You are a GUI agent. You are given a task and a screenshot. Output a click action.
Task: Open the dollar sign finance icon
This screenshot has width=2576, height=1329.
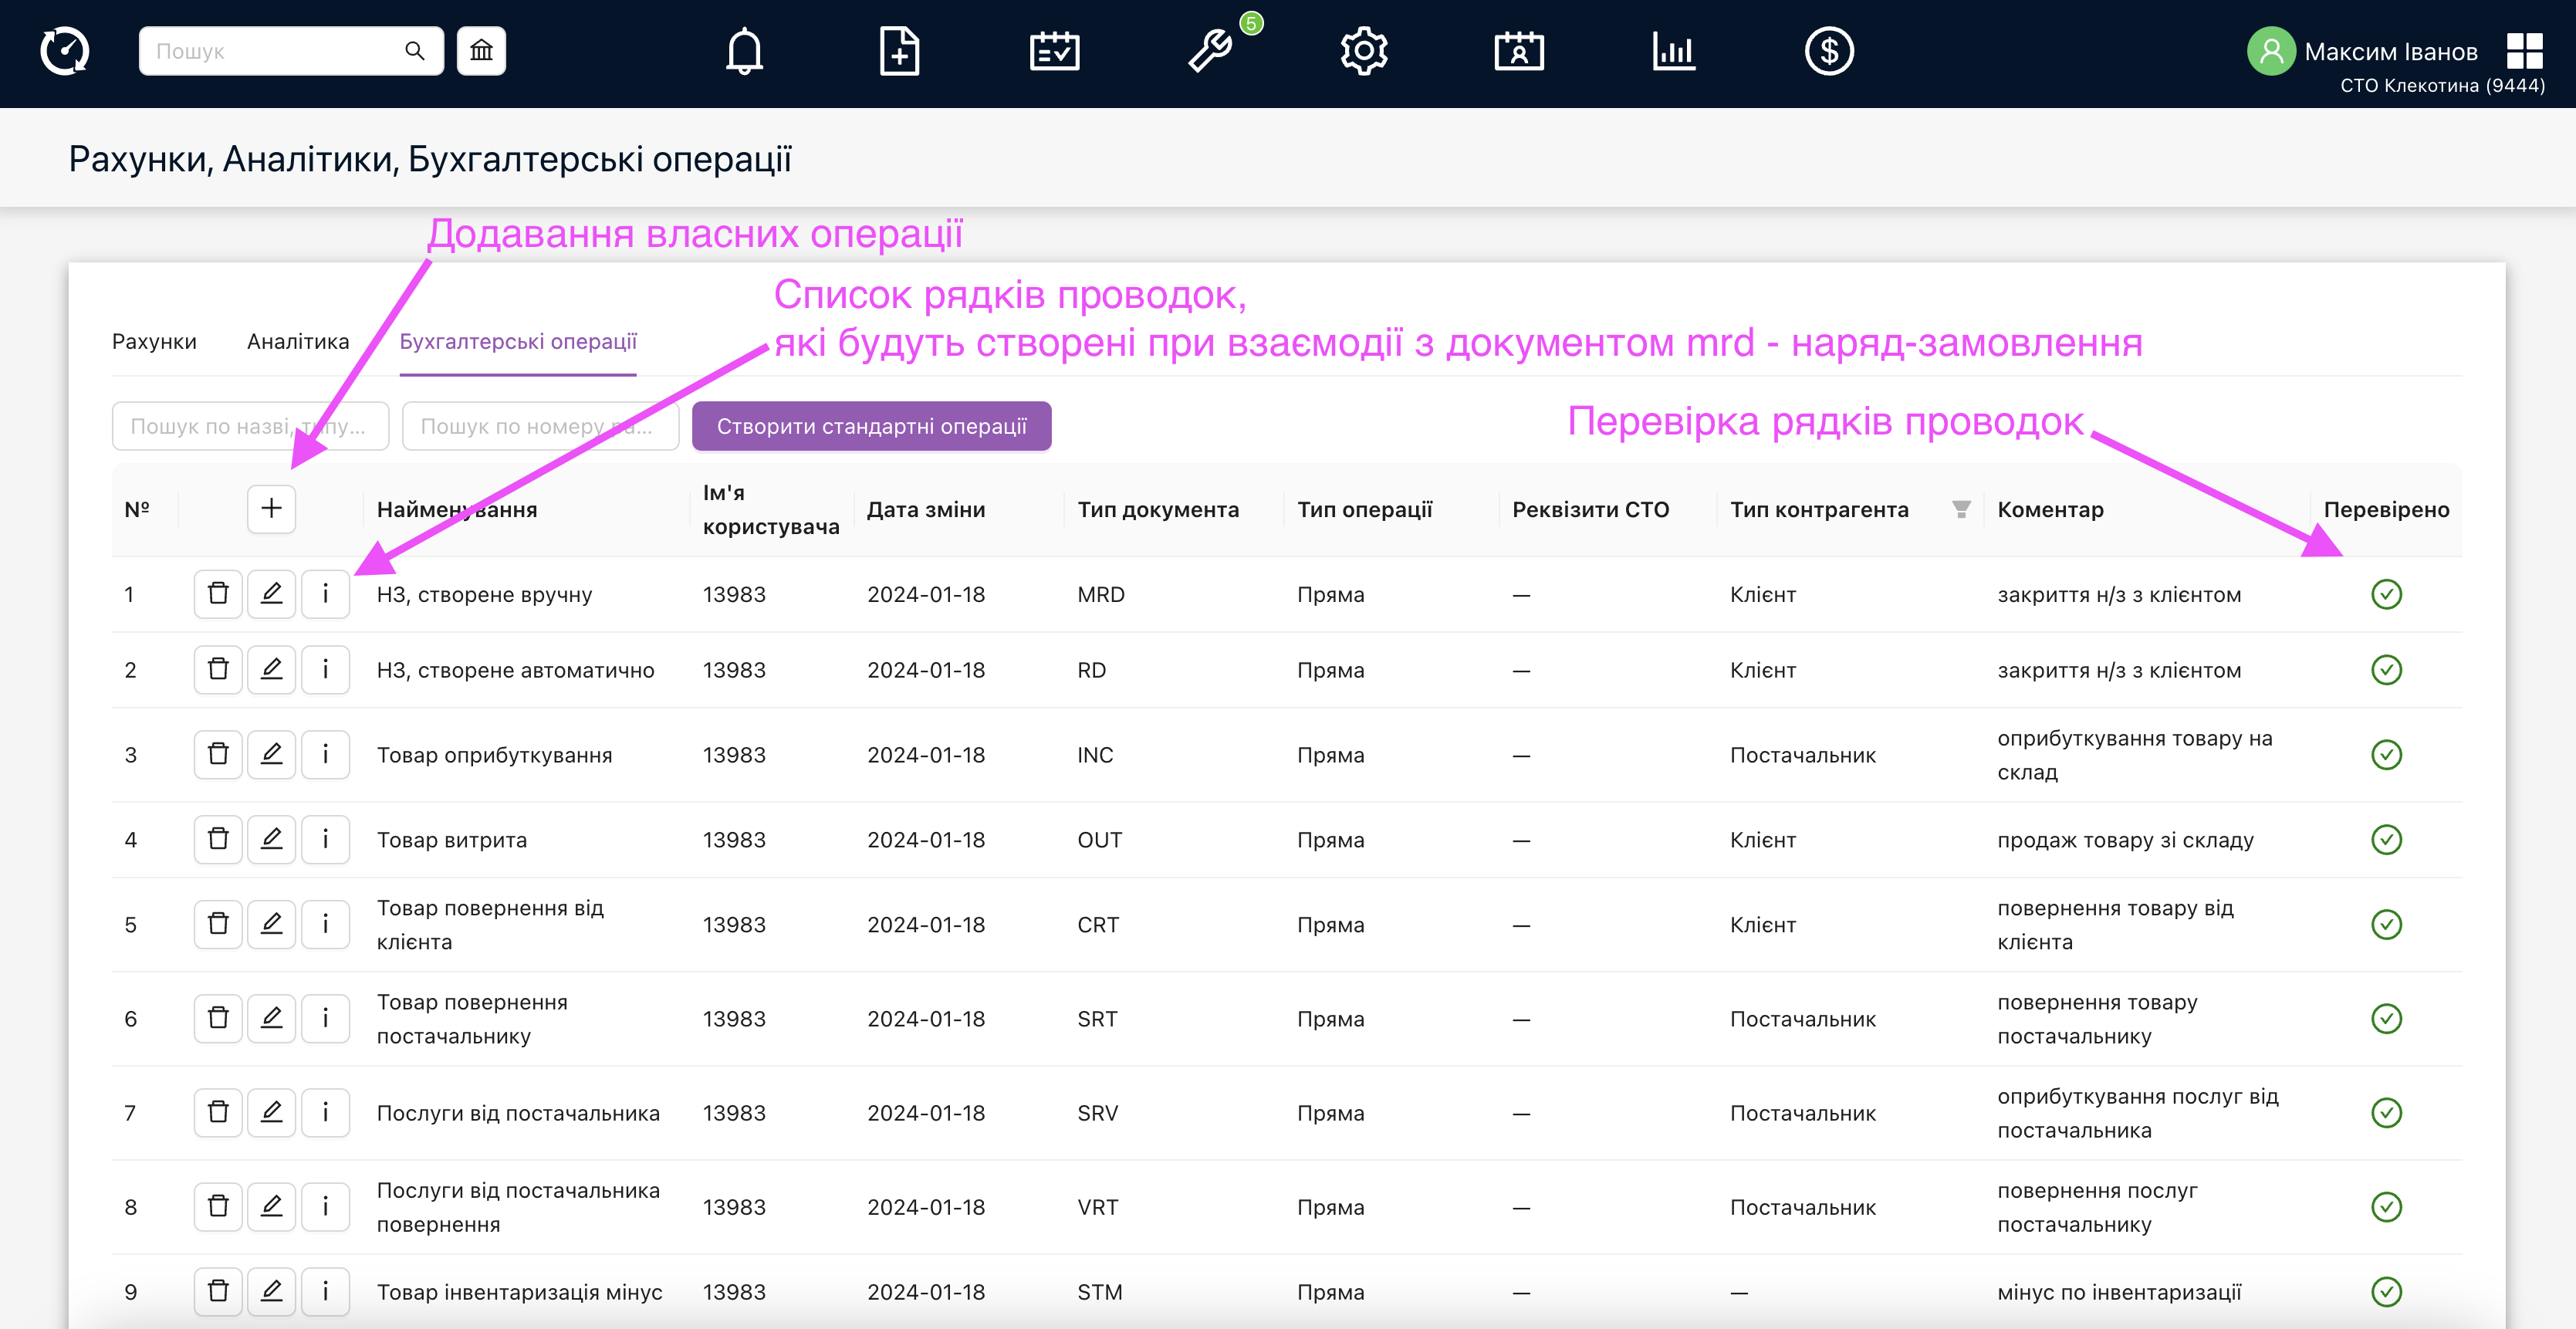point(1829,51)
